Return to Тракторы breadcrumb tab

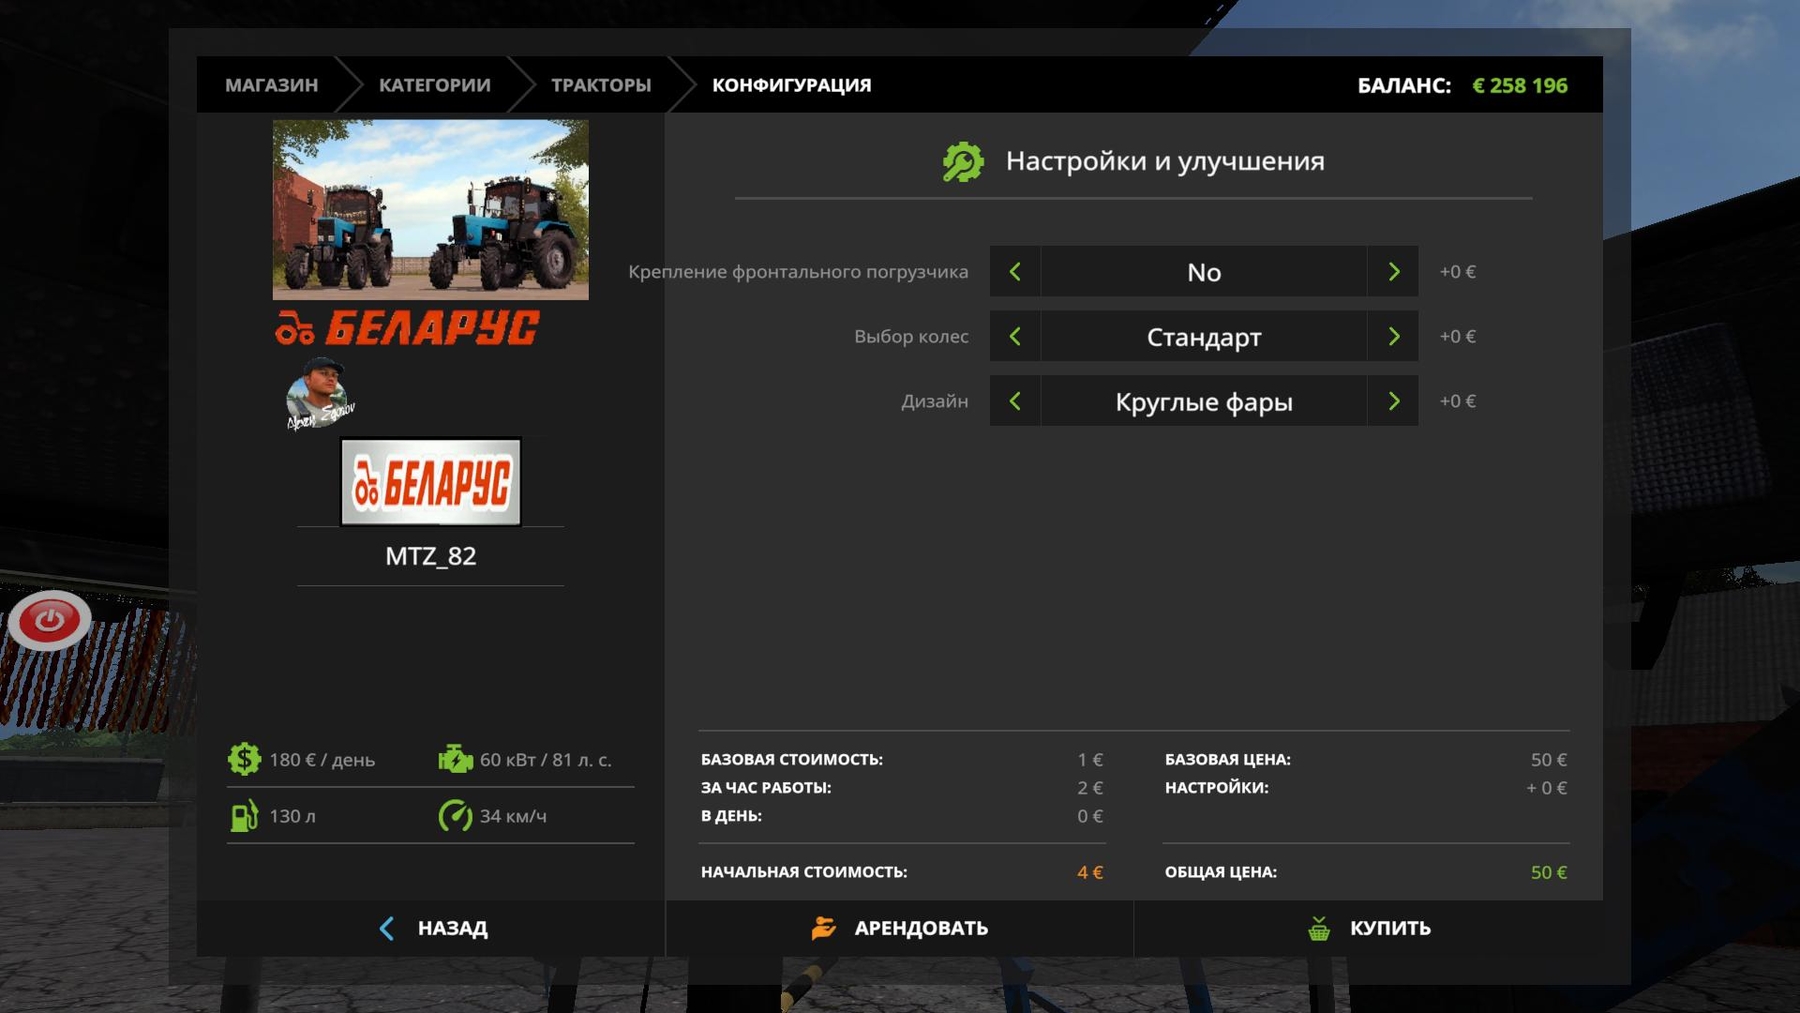600,85
